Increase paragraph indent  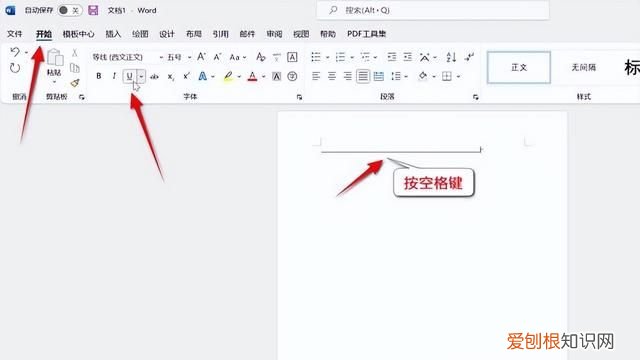click(x=408, y=57)
